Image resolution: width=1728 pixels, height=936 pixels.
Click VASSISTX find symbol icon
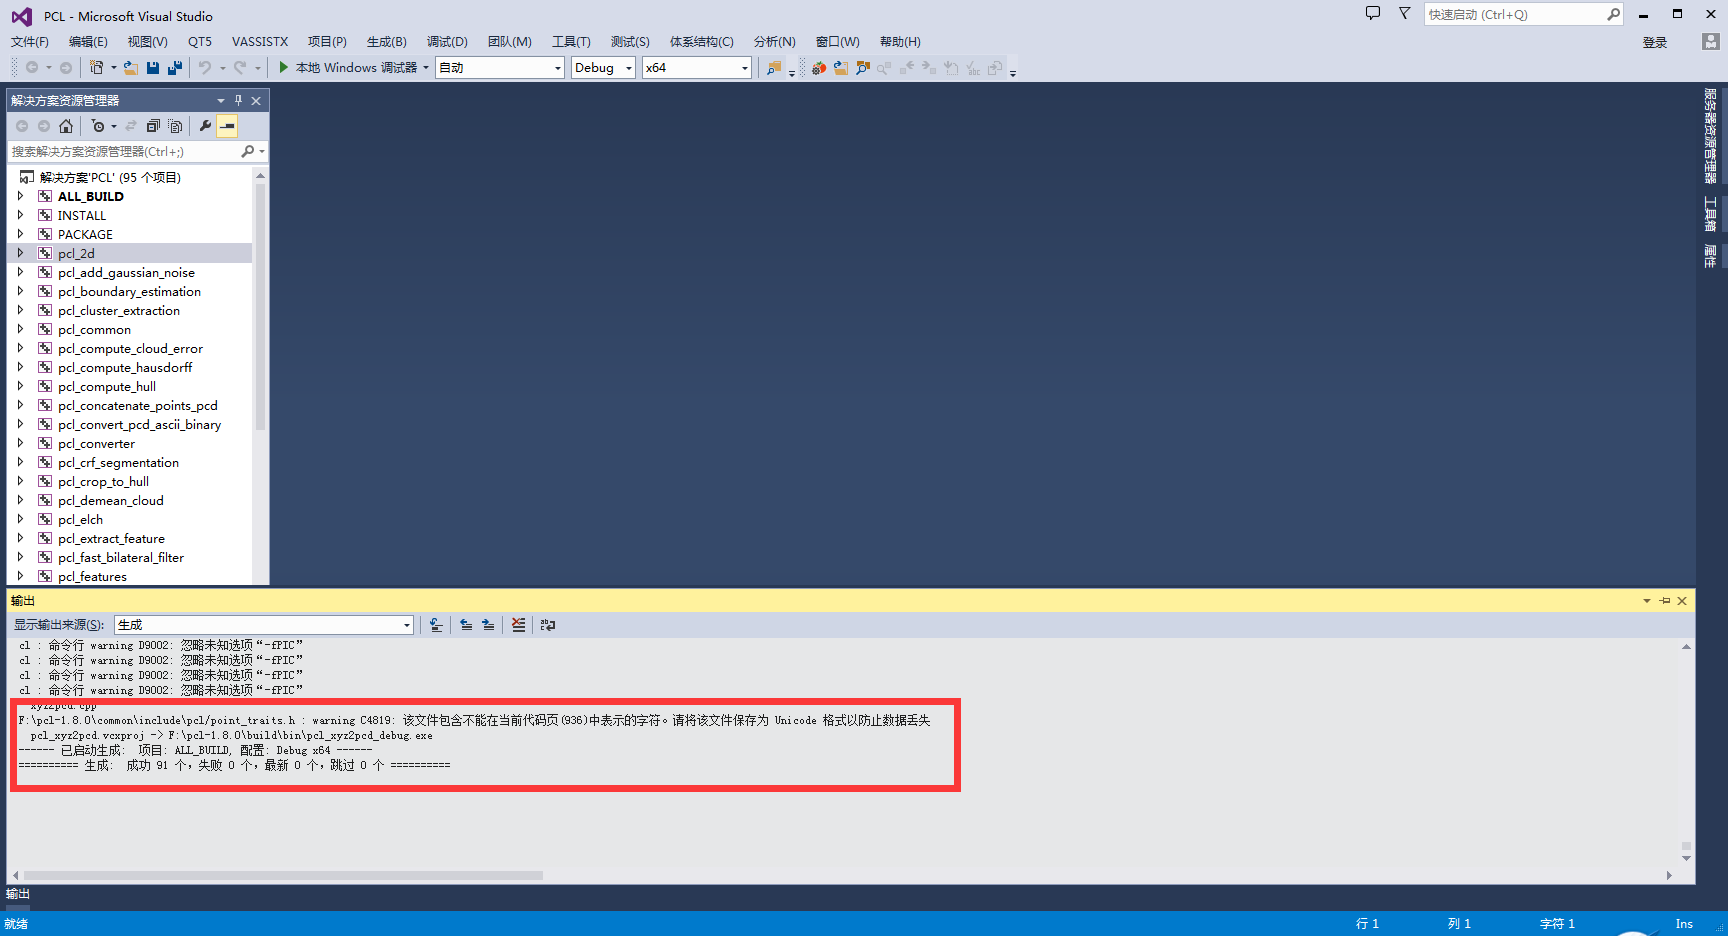(x=863, y=67)
